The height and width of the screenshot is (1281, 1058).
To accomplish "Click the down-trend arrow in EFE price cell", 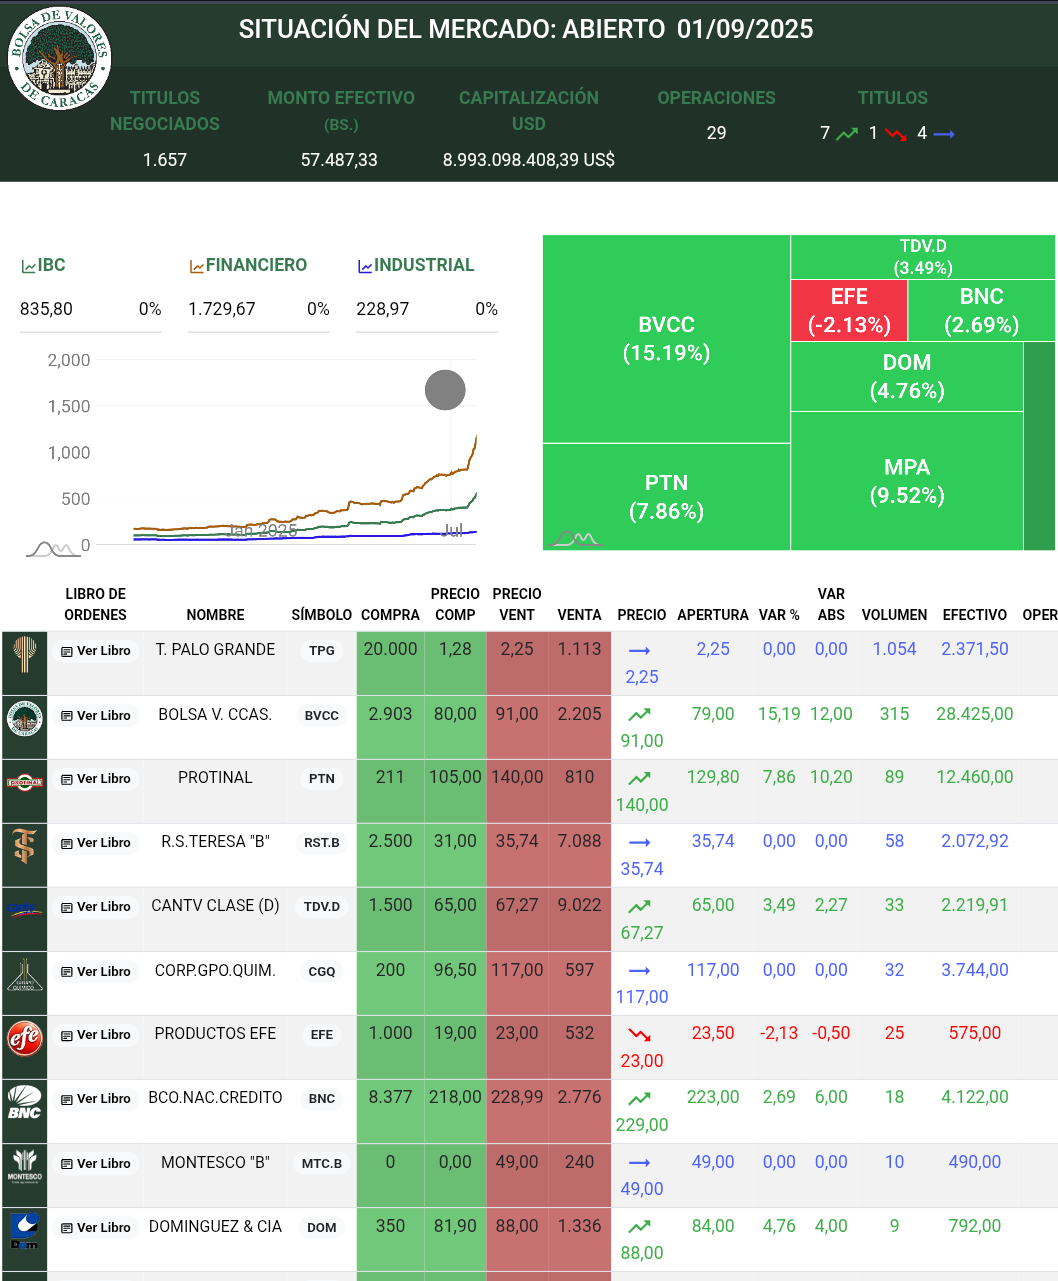I will click(x=640, y=1034).
